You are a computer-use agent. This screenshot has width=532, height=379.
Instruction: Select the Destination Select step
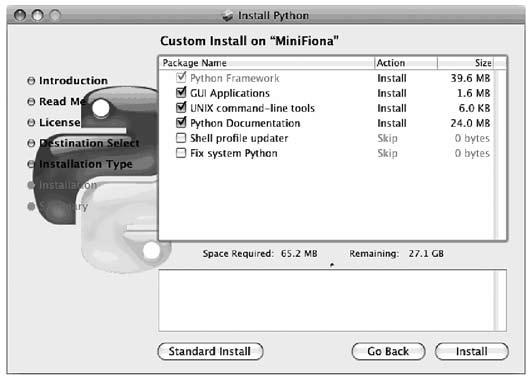tap(89, 143)
